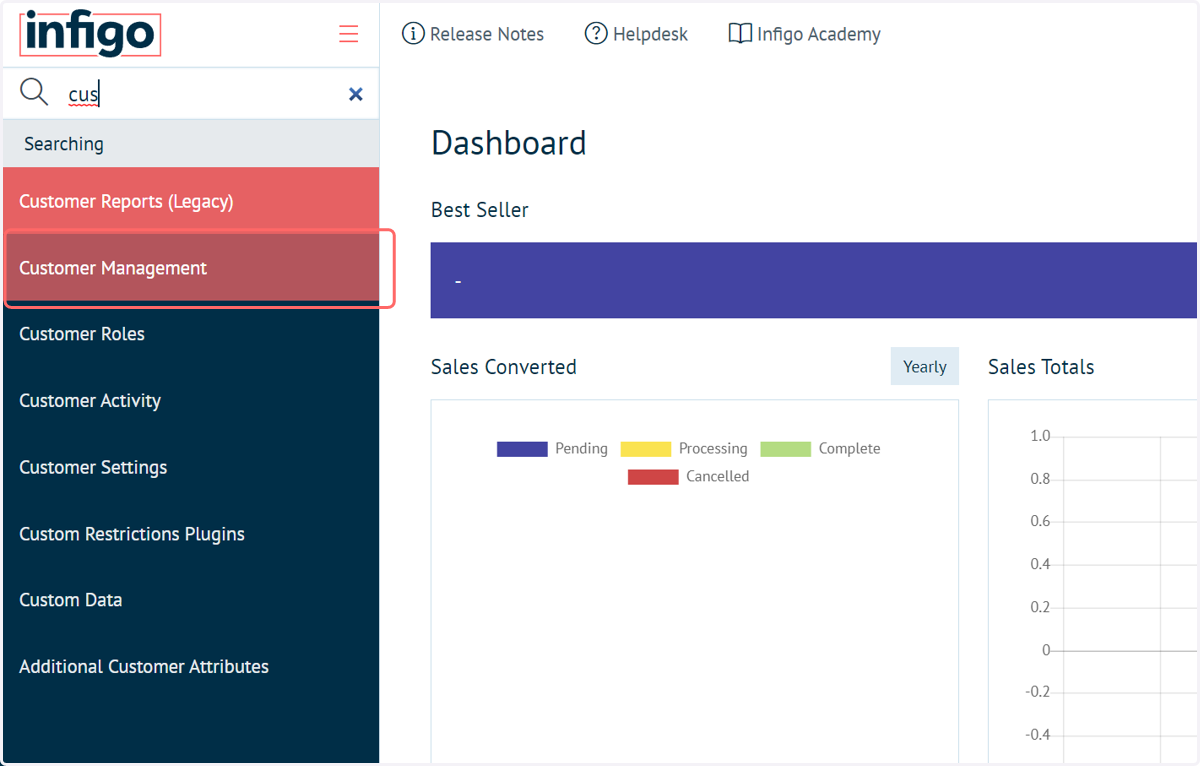
Task: Click the Best Seller label
Action: 480,210
